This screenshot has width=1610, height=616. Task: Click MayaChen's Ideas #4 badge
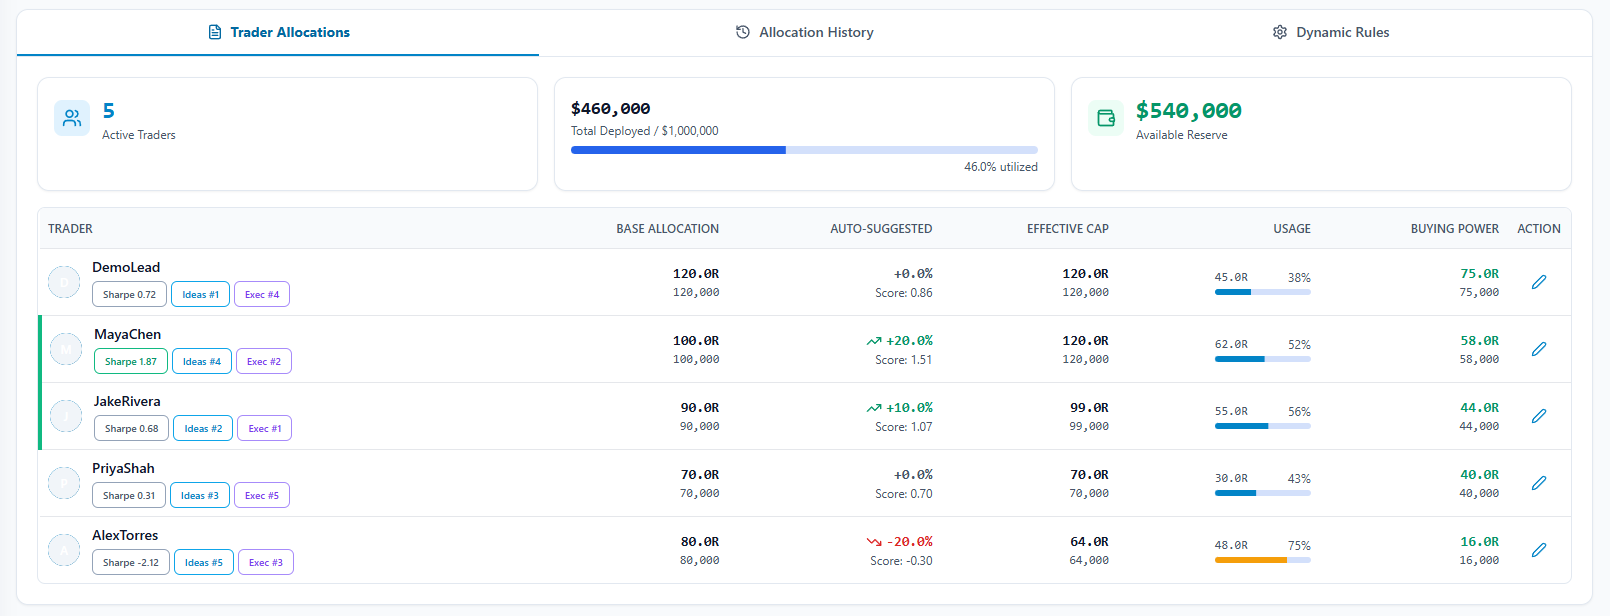(202, 362)
